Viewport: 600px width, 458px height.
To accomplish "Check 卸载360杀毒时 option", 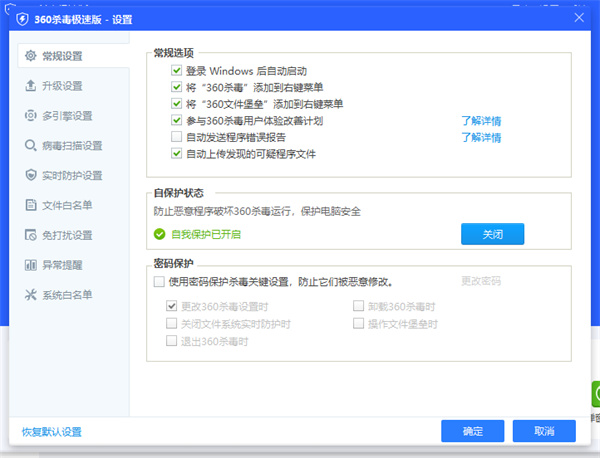I will [358, 306].
